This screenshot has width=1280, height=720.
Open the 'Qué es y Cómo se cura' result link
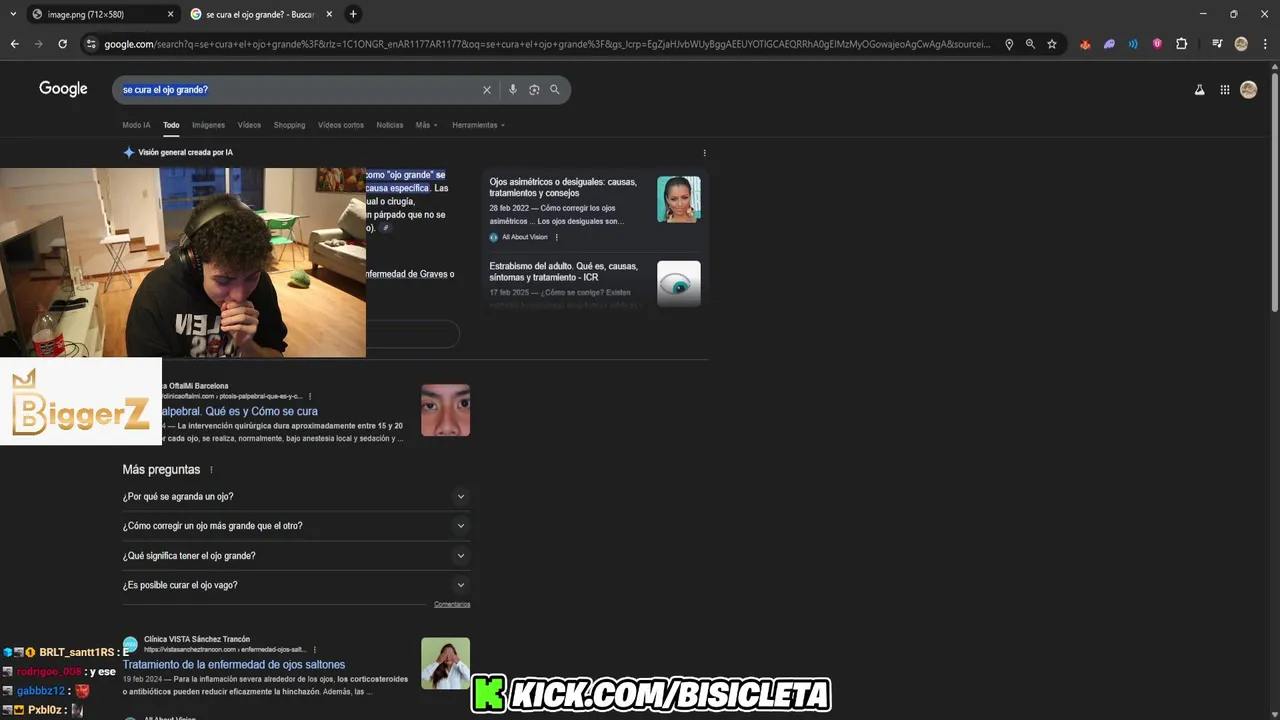click(x=240, y=411)
